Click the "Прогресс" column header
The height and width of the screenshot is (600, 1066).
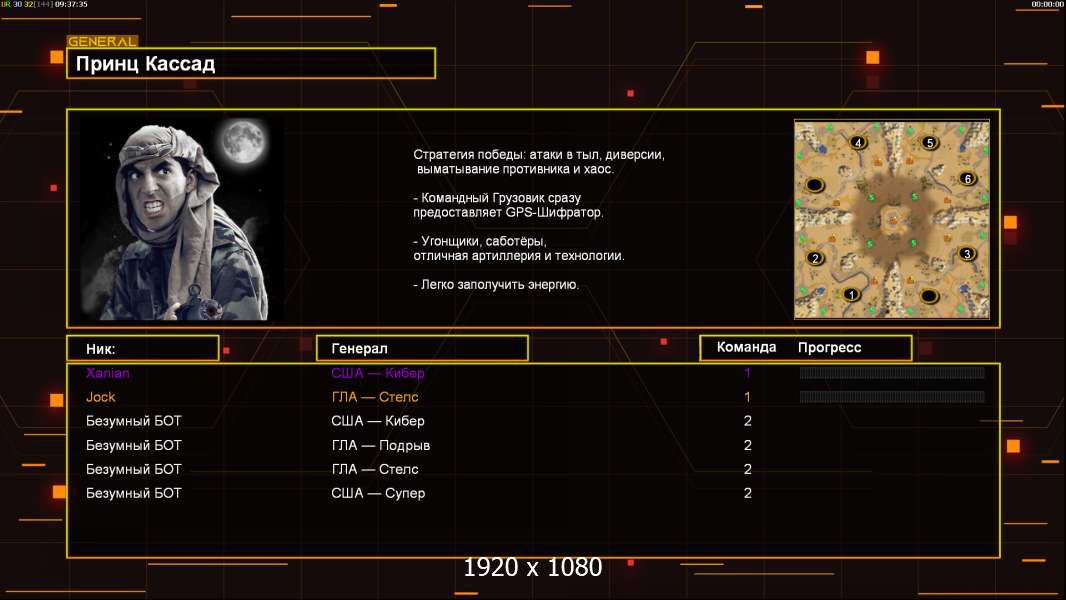coord(829,347)
